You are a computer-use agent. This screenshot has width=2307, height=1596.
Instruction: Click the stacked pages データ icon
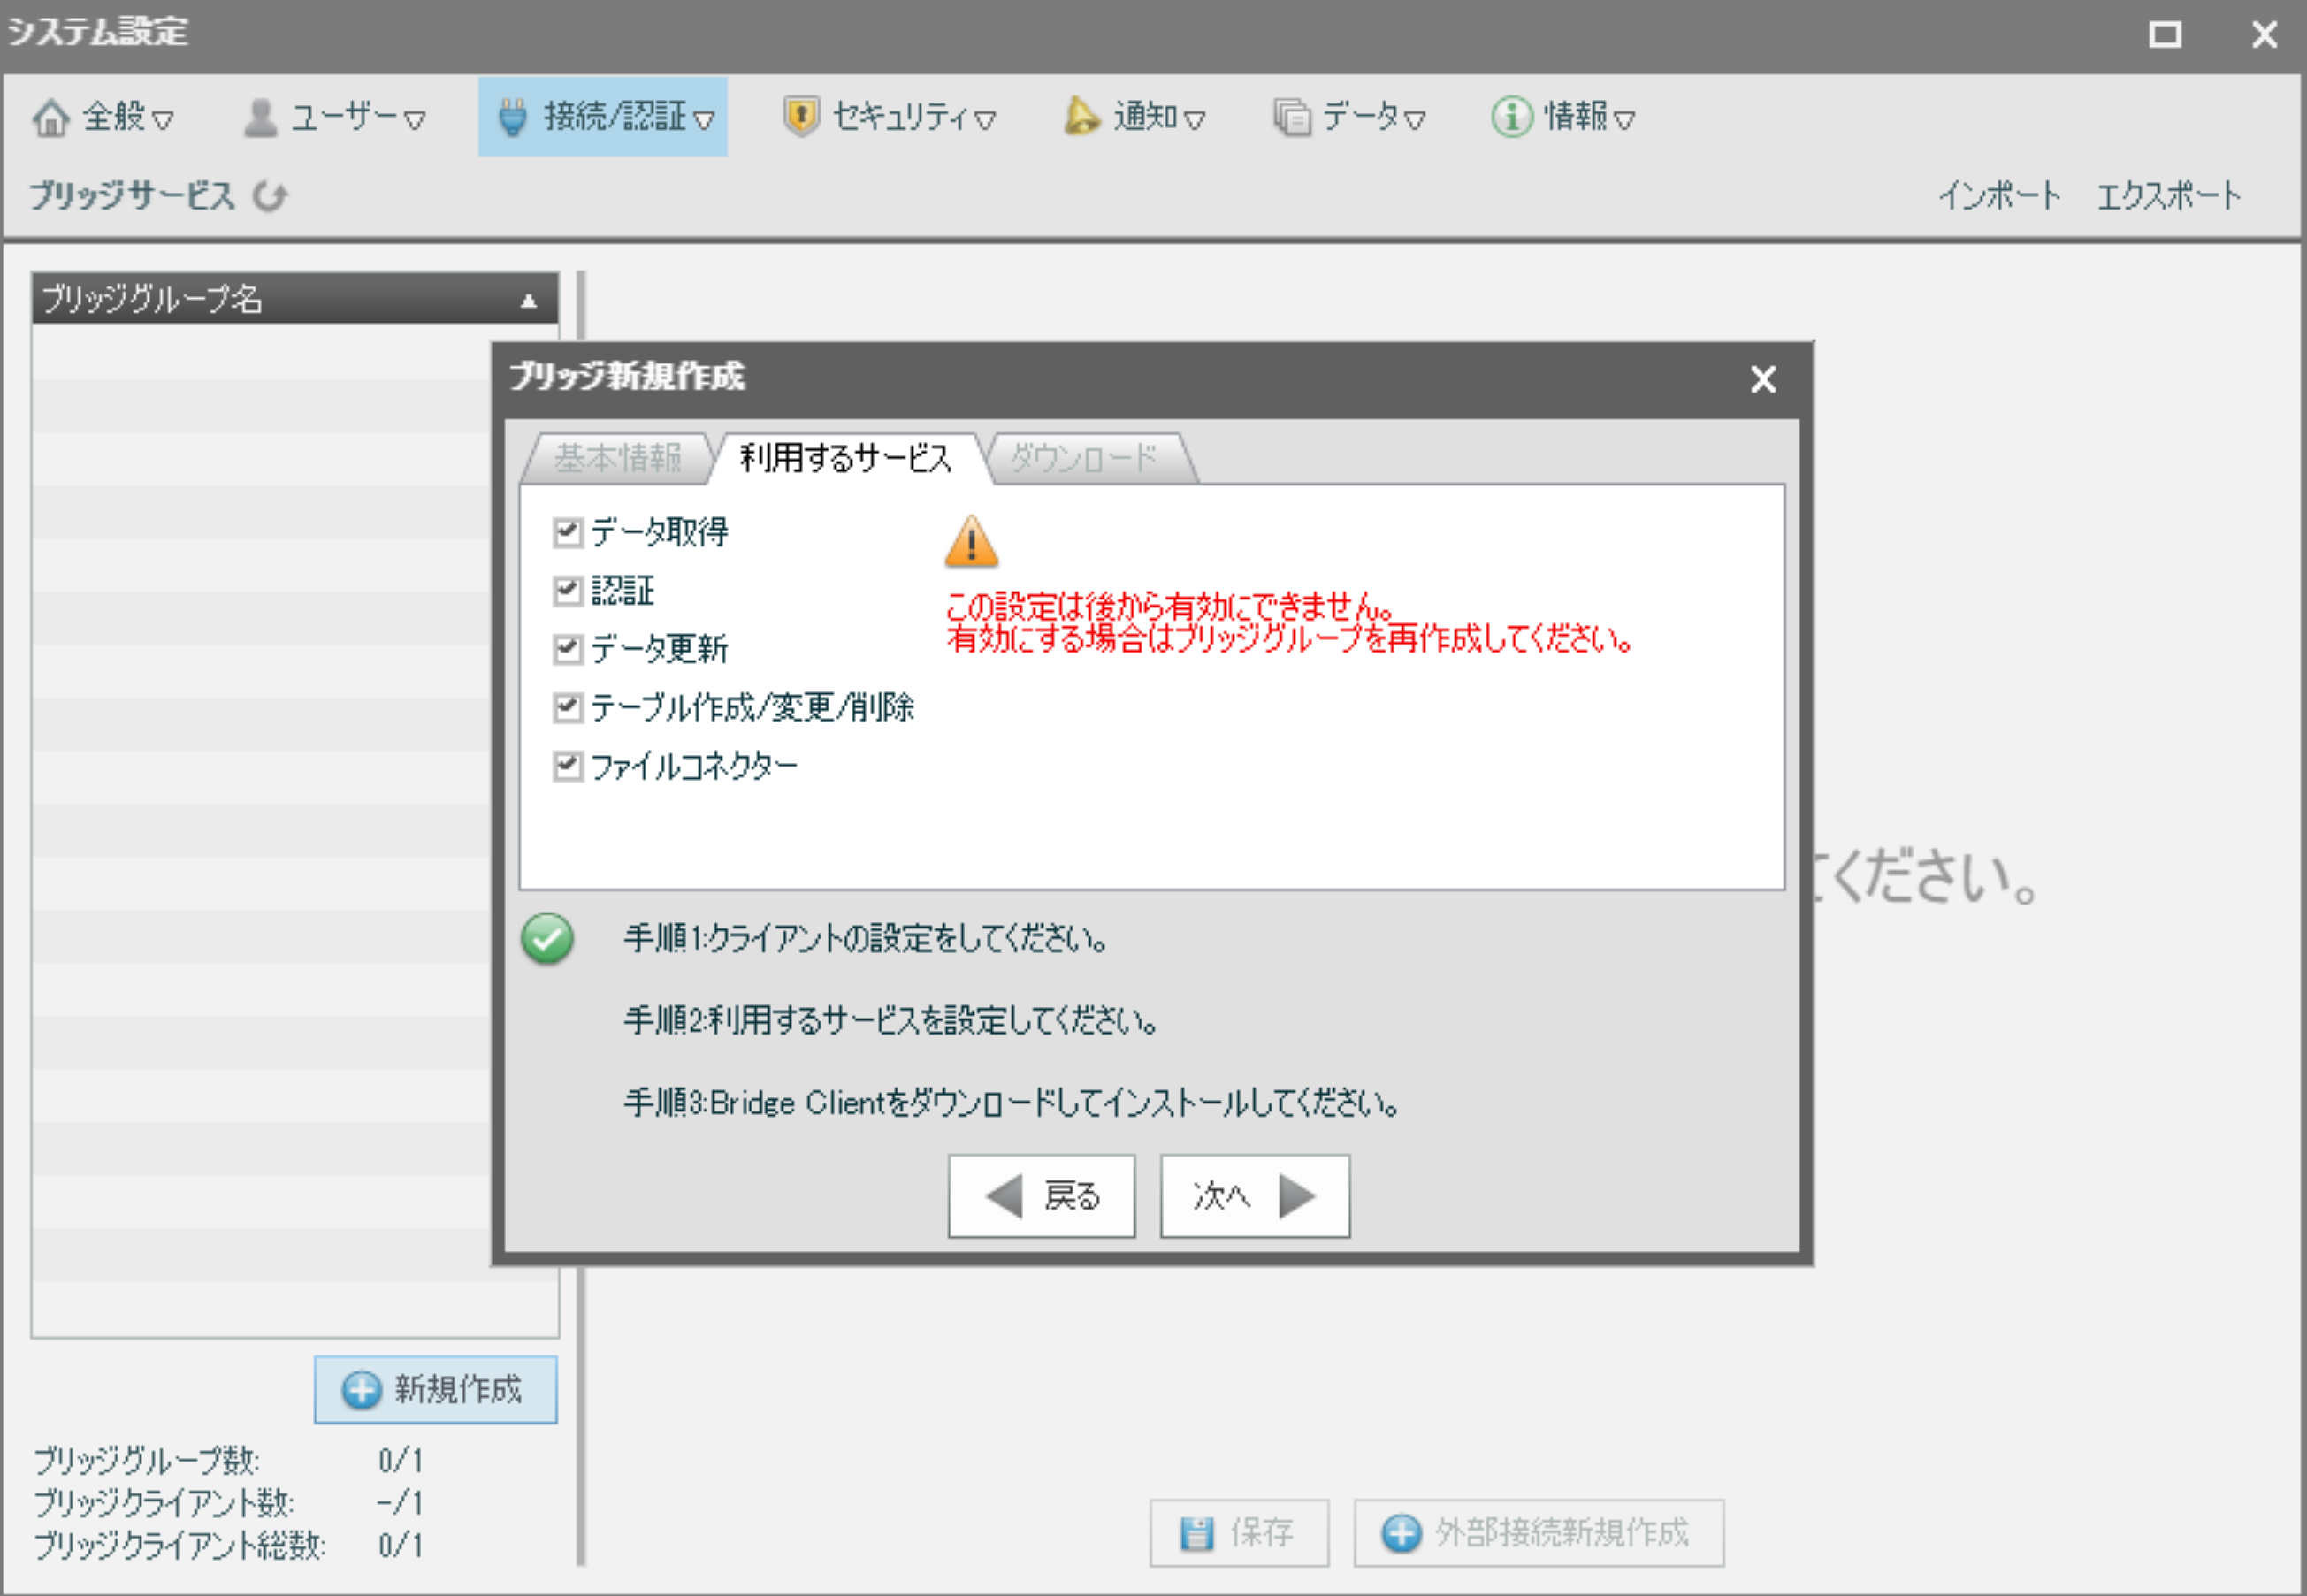1292,117
